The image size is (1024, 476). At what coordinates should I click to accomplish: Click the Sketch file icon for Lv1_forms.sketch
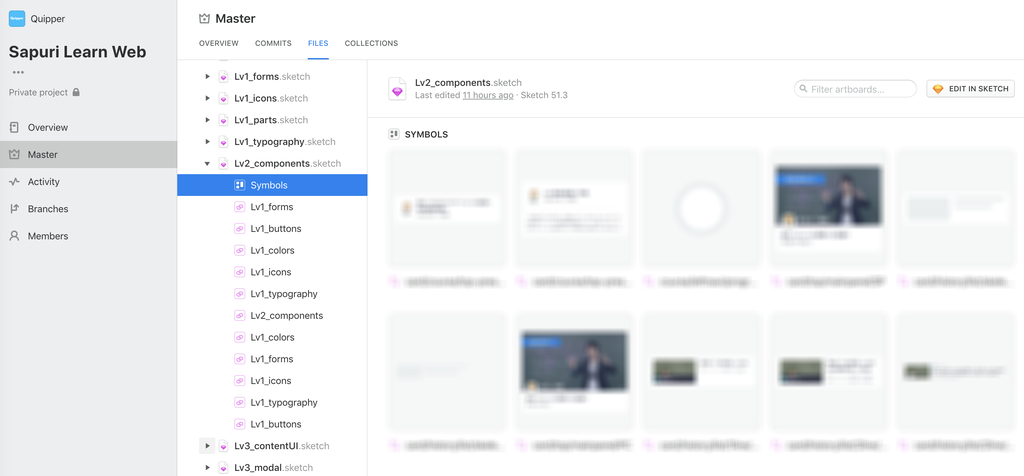click(223, 76)
